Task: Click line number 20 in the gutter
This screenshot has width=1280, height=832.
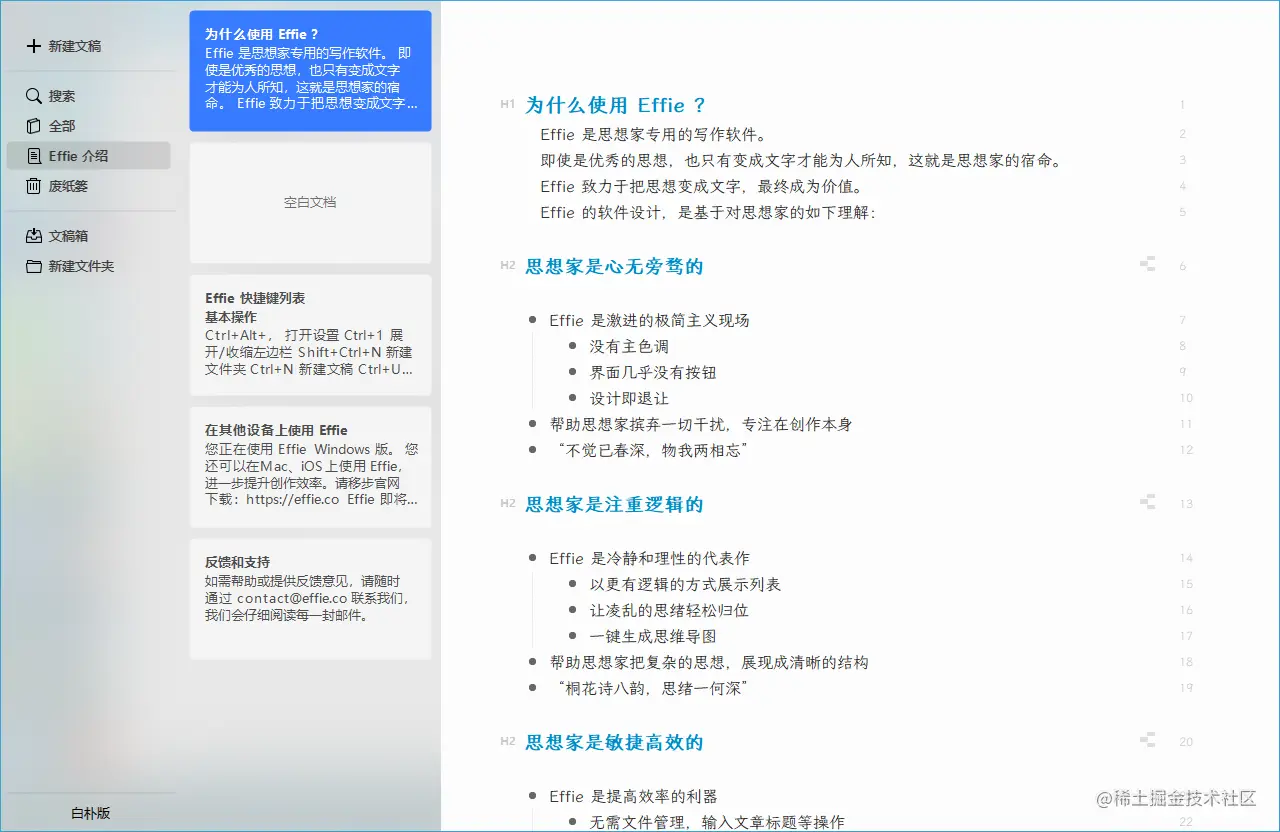Action: tap(1186, 742)
